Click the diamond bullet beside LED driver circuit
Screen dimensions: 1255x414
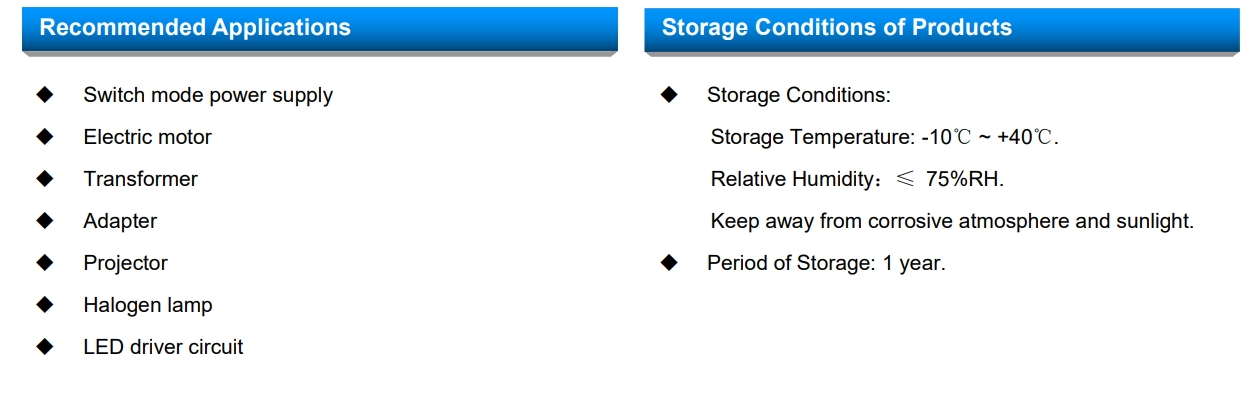coord(45,347)
